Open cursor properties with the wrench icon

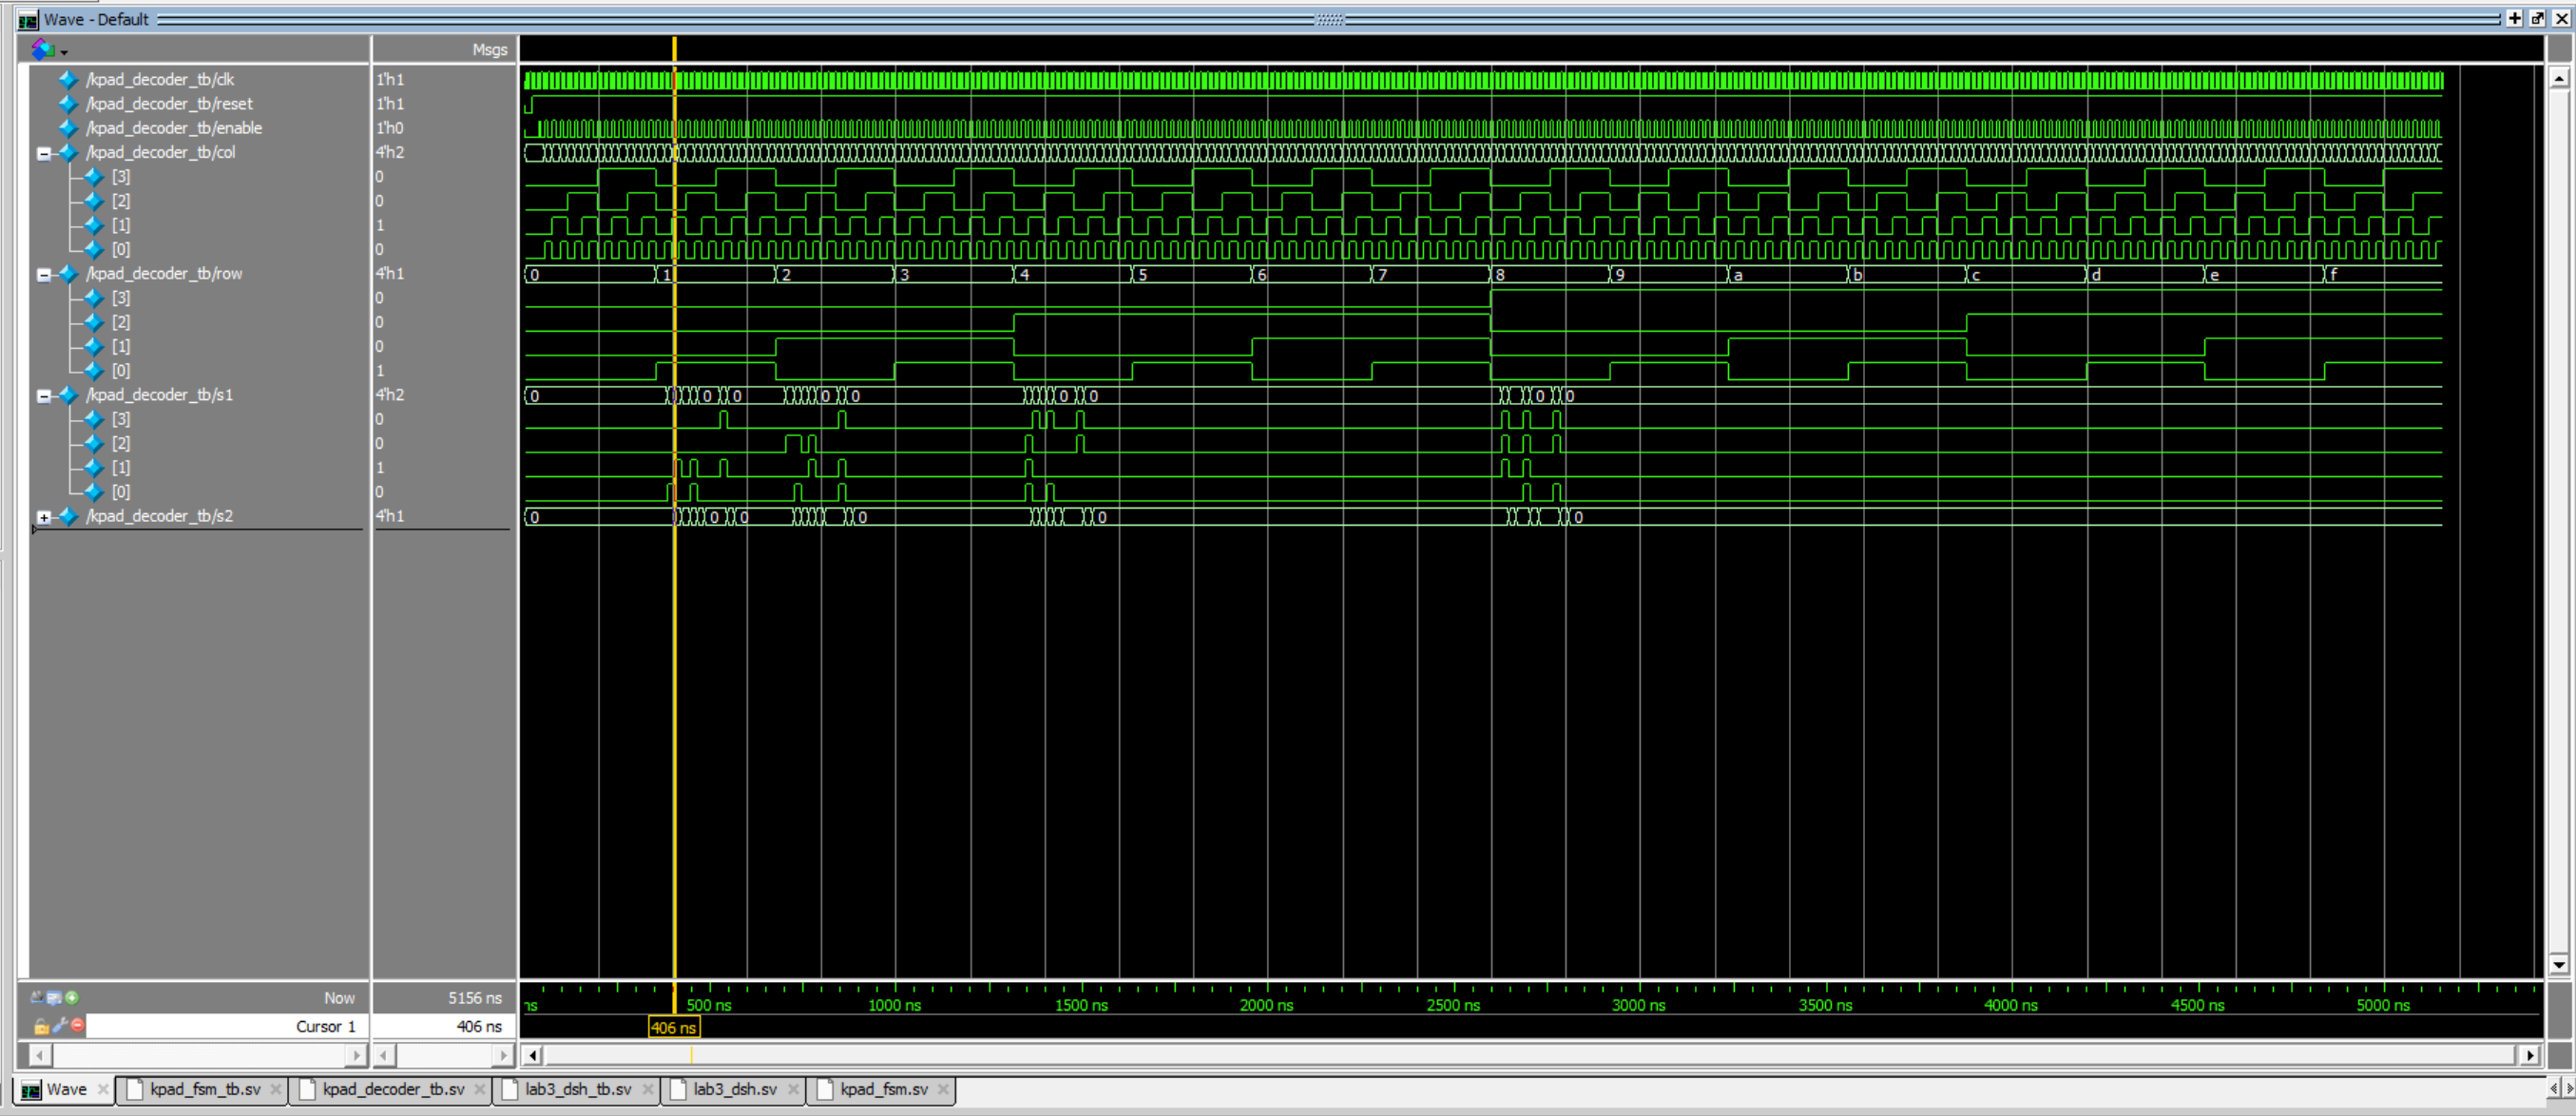click(x=60, y=1026)
